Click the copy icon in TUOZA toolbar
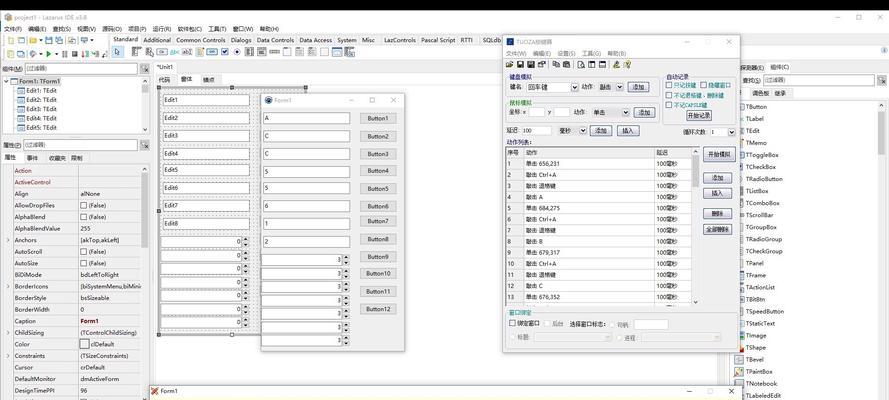 pyautogui.click(x=556, y=65)
